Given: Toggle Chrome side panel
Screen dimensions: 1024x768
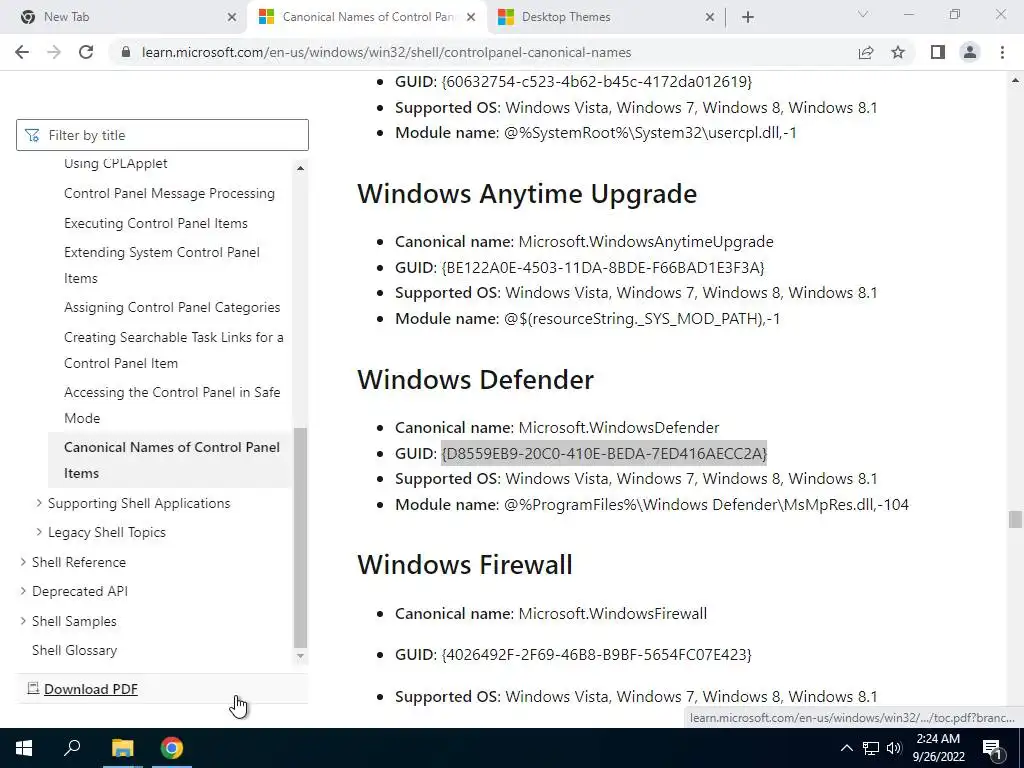Looking at the screenshot, I should click(938, 52).
